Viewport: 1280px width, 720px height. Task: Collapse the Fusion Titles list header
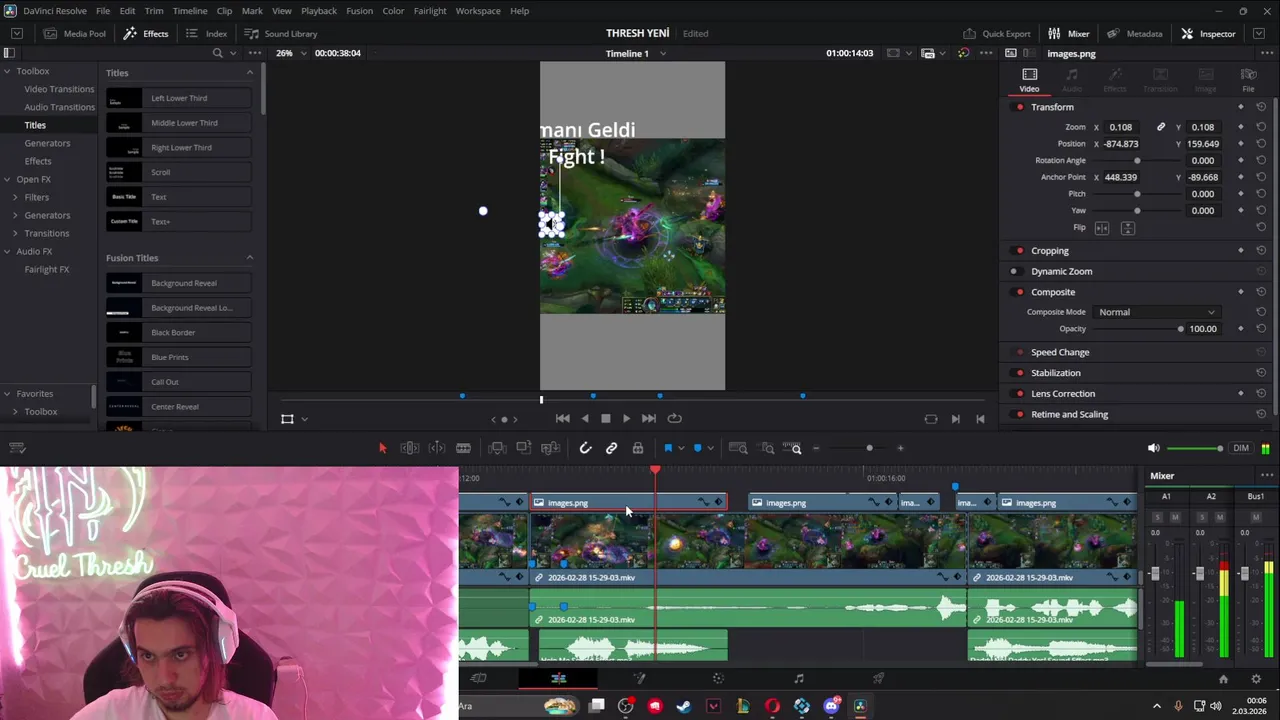tap(250, 258)
